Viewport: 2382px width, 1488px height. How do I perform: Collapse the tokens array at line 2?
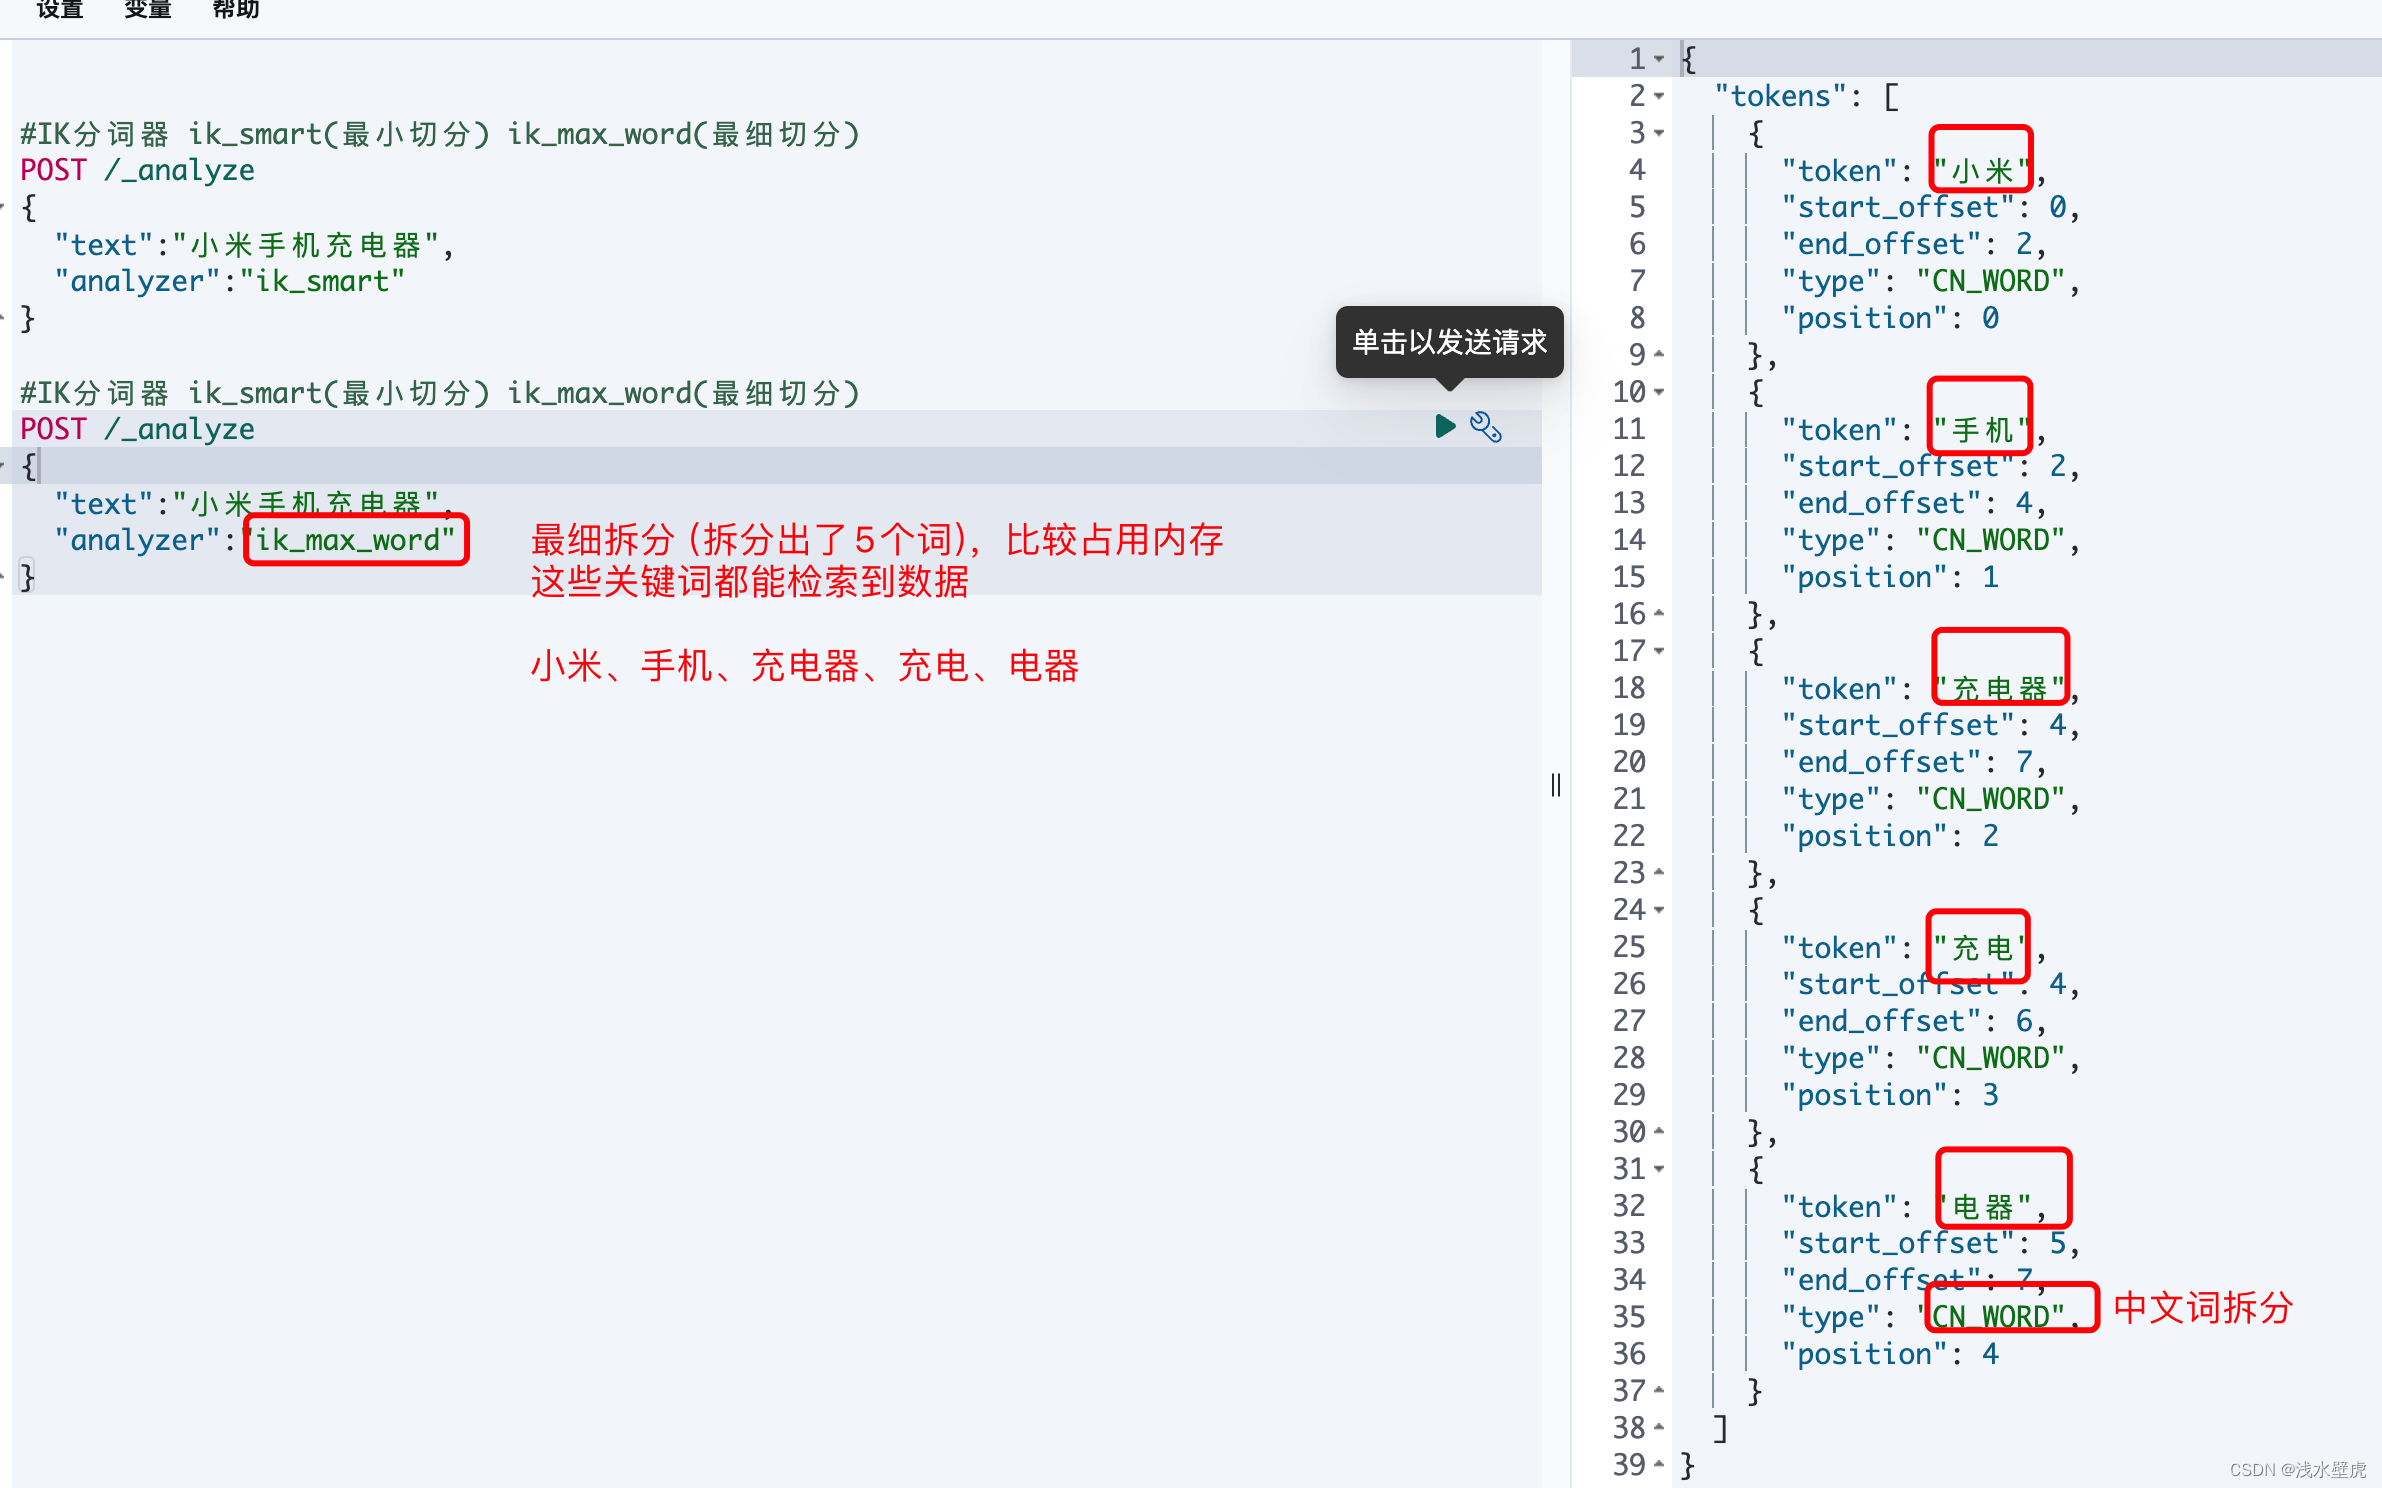tap(1659, 96)
